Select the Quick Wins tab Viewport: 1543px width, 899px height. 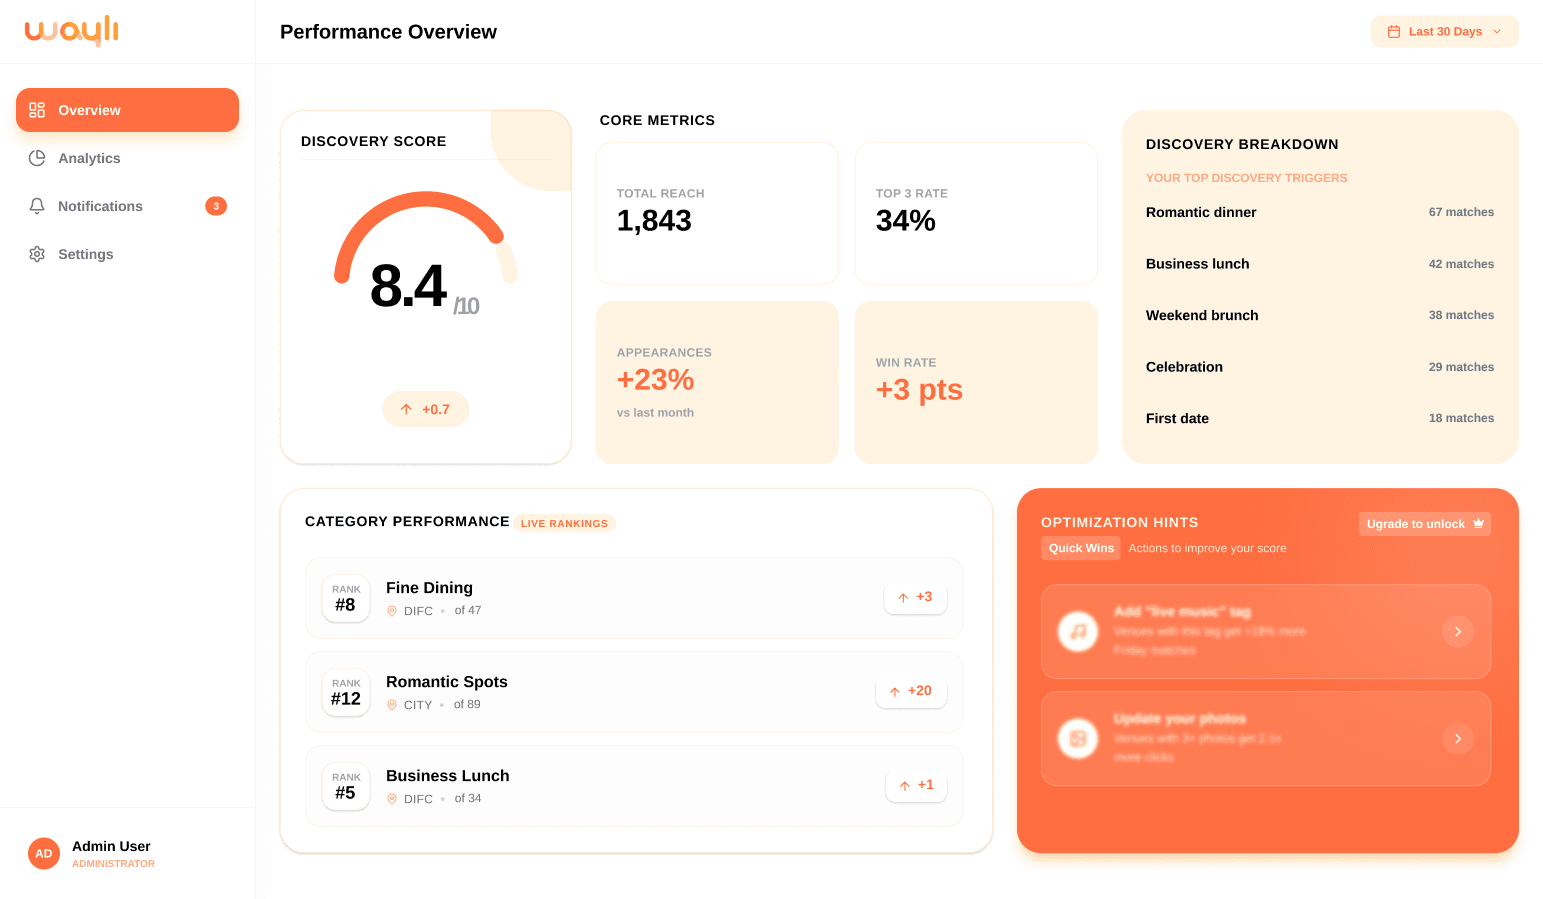click(x=1081, y=548)
